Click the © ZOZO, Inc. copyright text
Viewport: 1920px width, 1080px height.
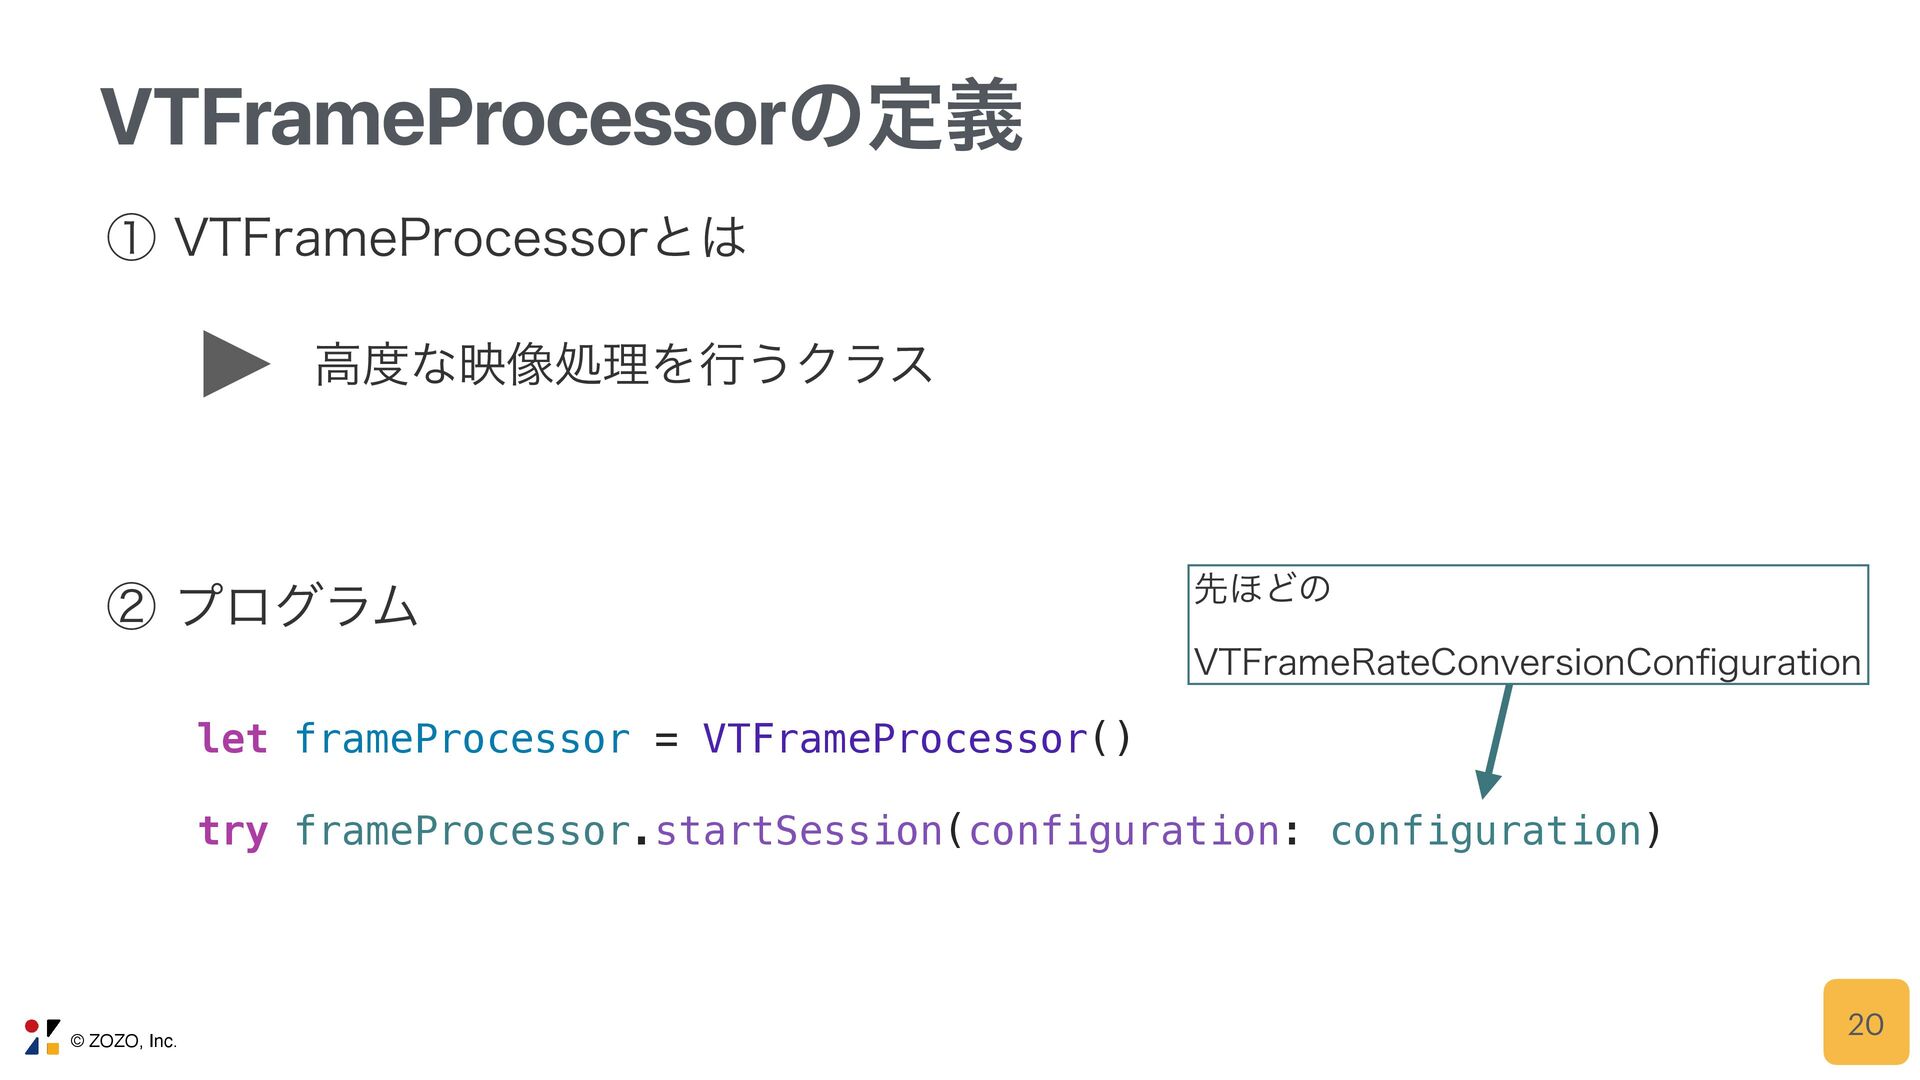point(124,1041)
